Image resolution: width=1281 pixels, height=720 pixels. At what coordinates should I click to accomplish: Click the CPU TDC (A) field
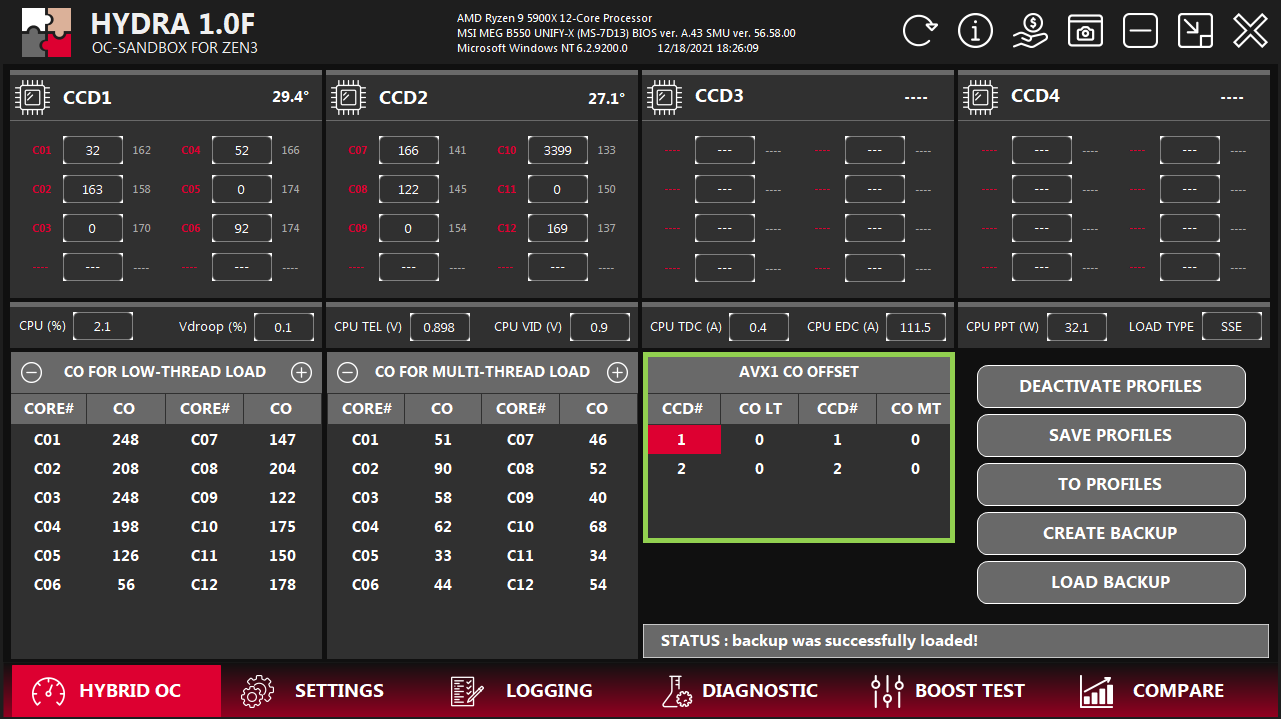758,327
